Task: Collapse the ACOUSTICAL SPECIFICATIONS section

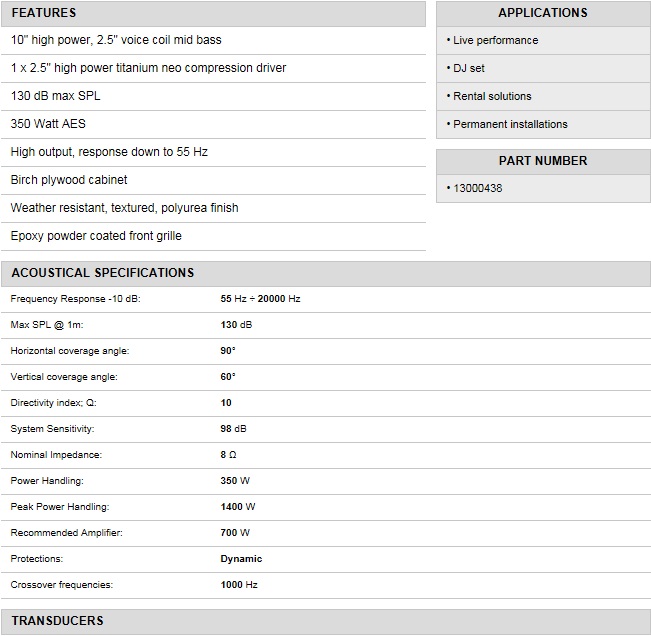Action: [102, 273]
